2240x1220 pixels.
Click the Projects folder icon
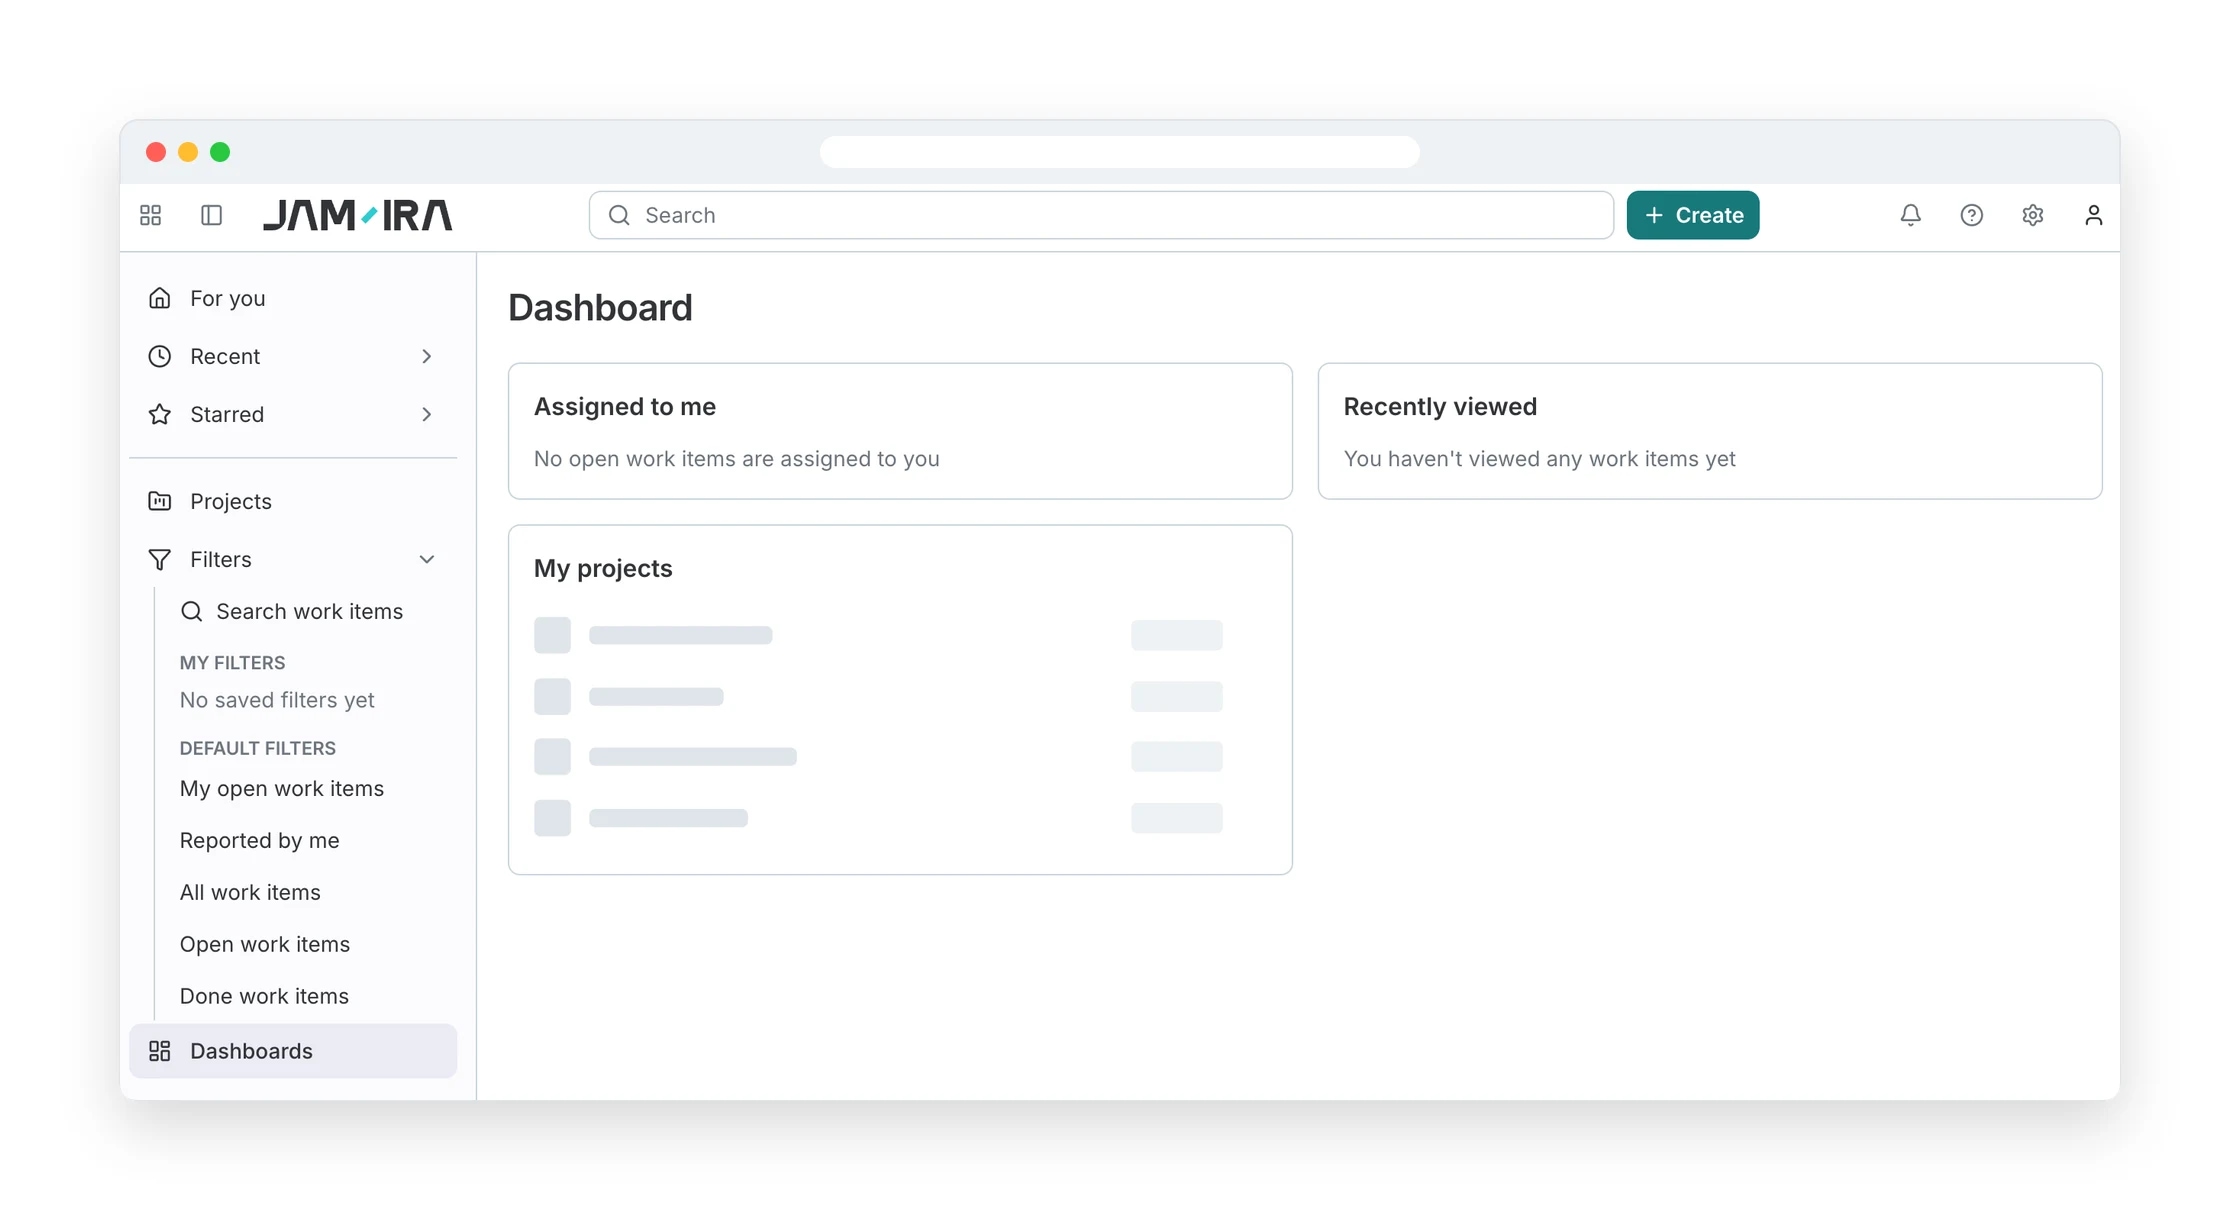[x=159, y=501]
